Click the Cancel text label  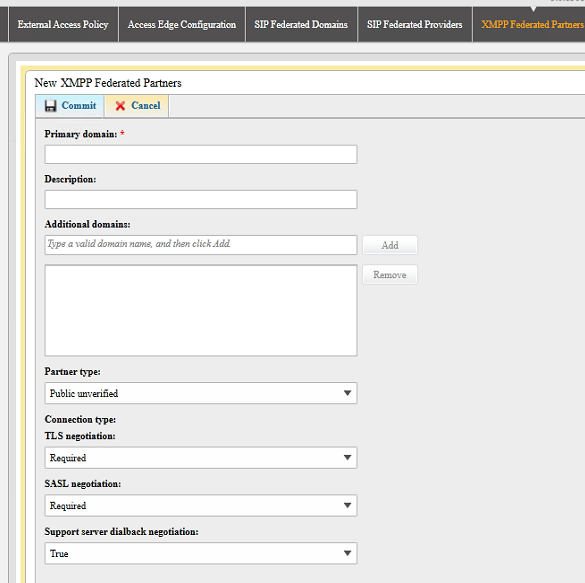point(146,106)
